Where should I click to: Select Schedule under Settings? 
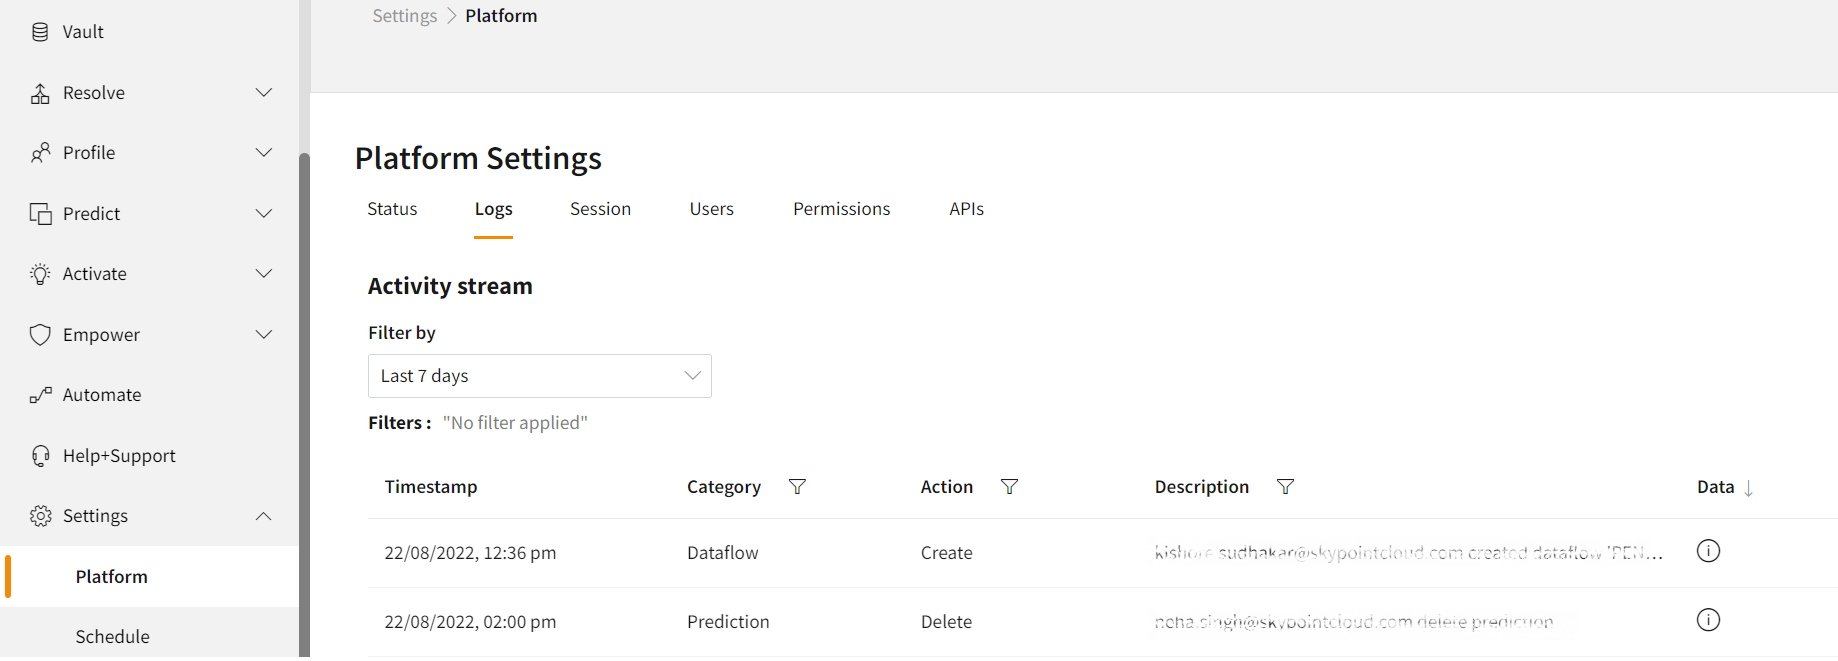tap(112, 637)
